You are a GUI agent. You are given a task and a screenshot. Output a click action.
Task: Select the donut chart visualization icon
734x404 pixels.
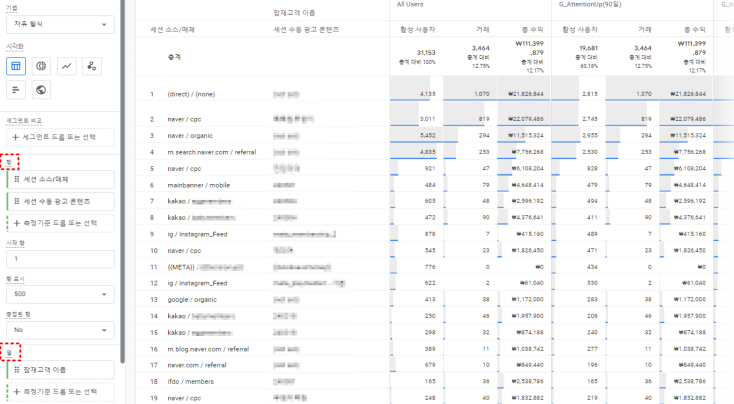point(41,66)
